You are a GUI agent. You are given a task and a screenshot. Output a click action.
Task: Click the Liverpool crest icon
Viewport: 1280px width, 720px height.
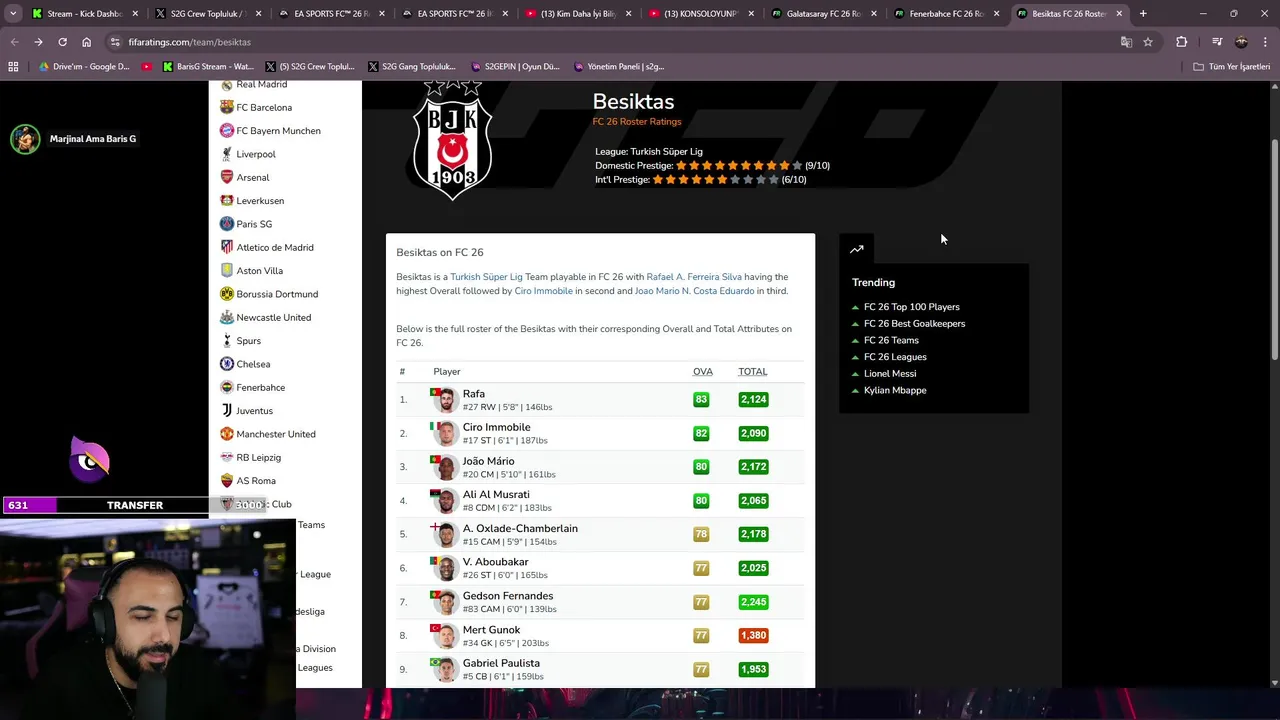pyautogui.click(x=227, y=154)
